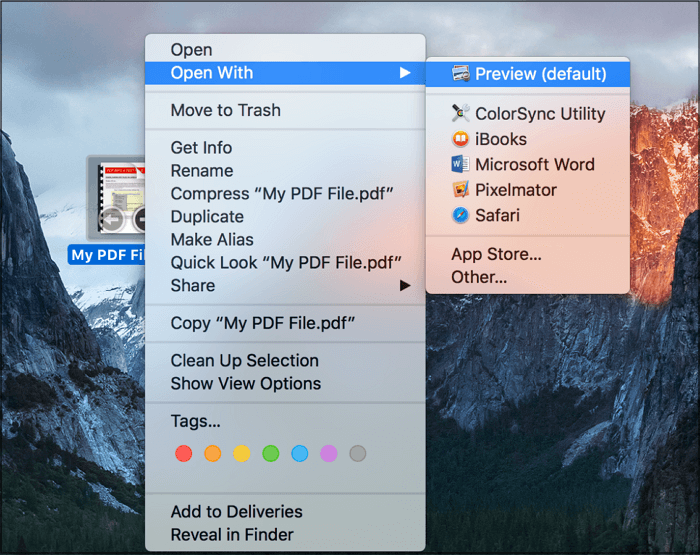Choose Rename in the context menu

[285, 171]
